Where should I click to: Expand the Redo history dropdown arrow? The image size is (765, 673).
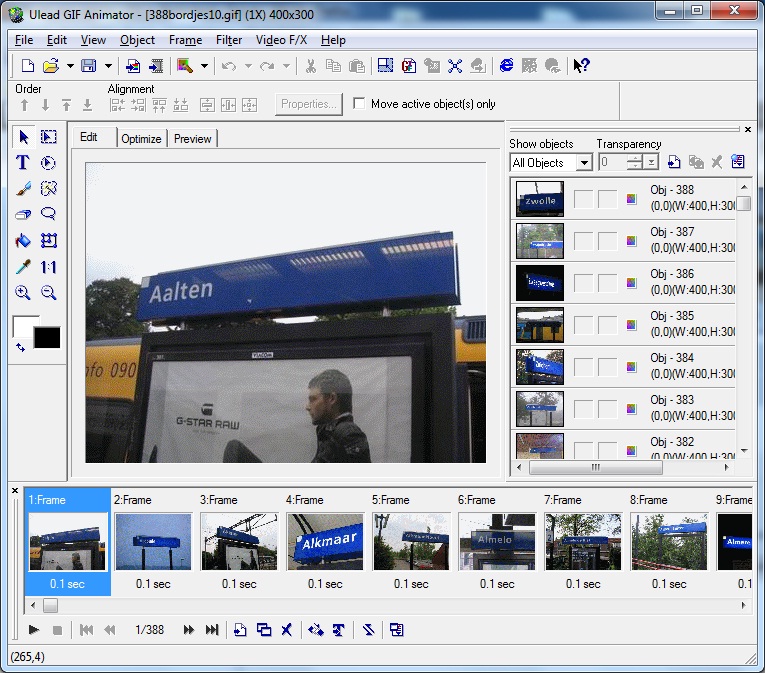(x=286, y=66)
